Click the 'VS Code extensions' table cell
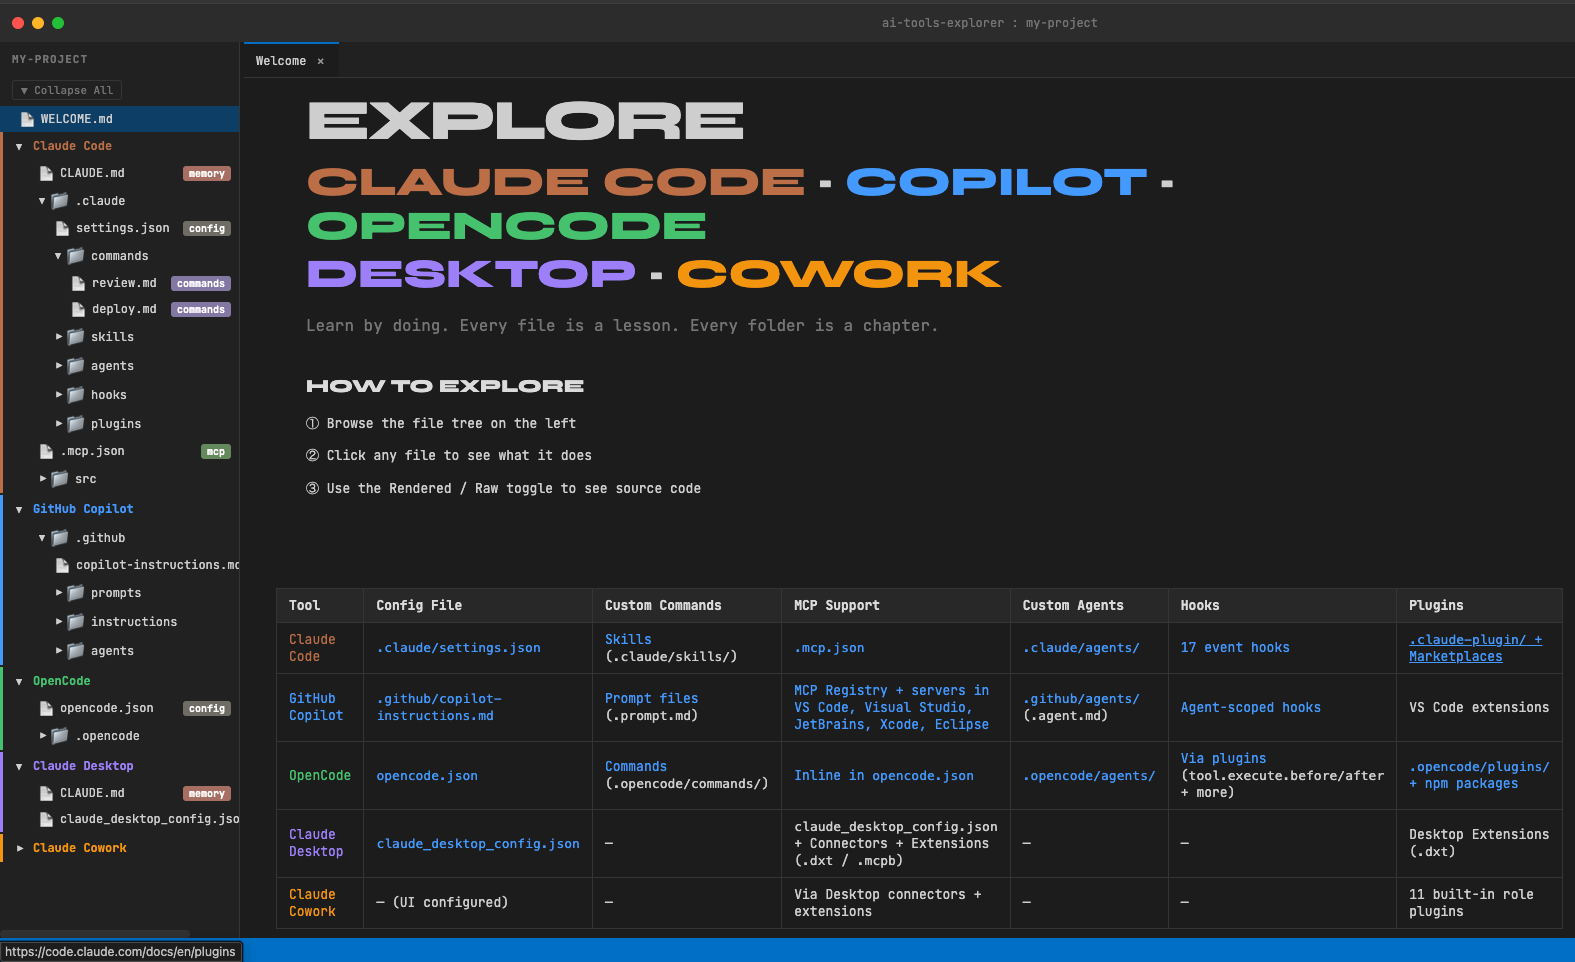Screen dimensions: 1575x962 [x=1479, y=707]
